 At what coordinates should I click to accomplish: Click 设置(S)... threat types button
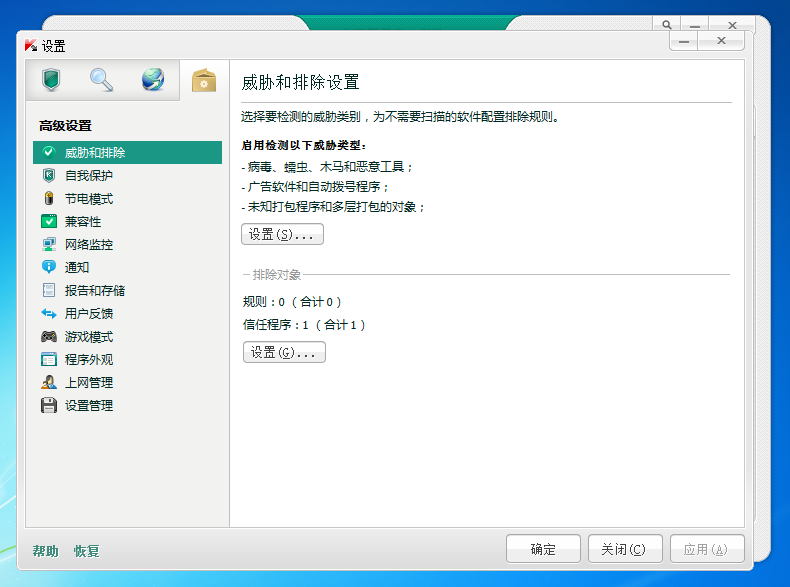282,234
